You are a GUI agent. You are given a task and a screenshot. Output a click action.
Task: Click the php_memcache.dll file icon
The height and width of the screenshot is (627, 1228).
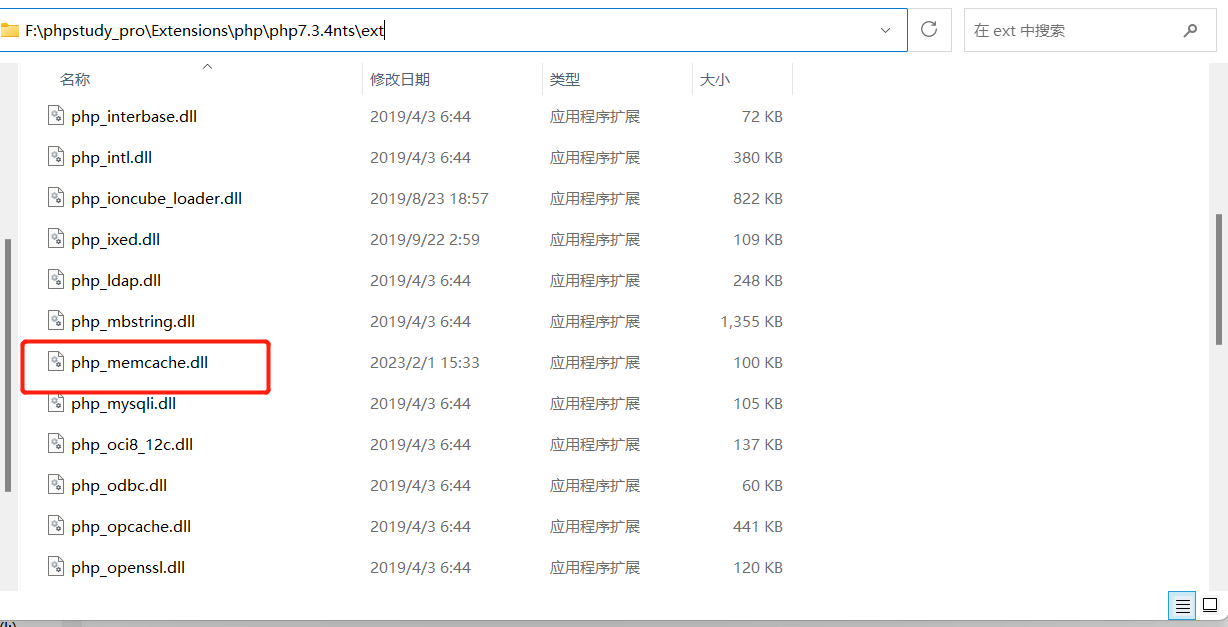(x=56, y=362)
